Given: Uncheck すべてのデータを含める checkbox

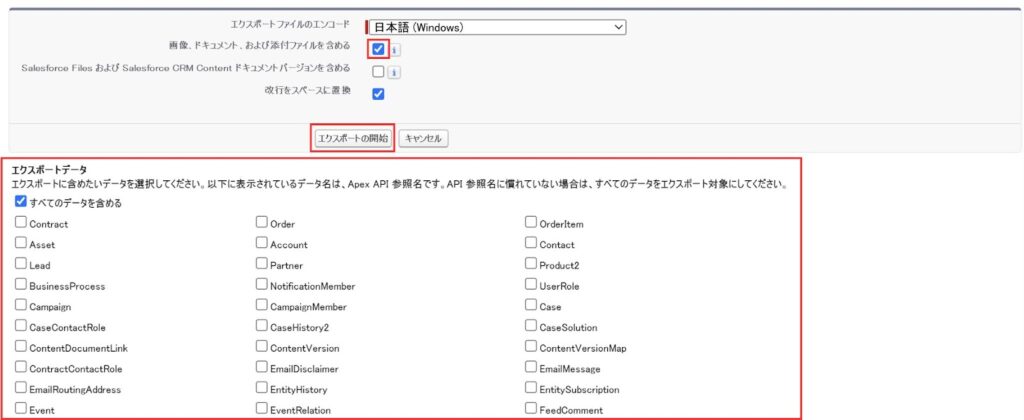Looking at the screenshot, I should 21,202.
